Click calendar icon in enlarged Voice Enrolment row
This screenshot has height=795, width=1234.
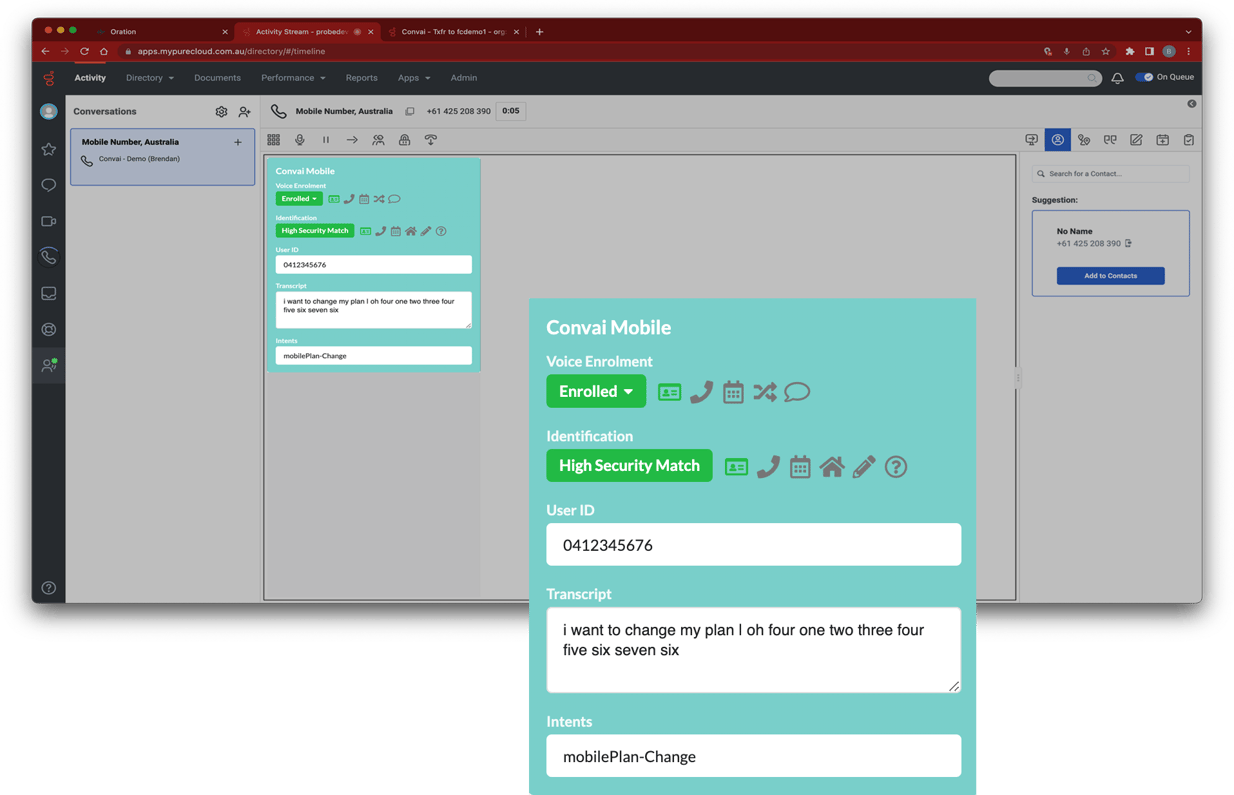click(733, 392)
